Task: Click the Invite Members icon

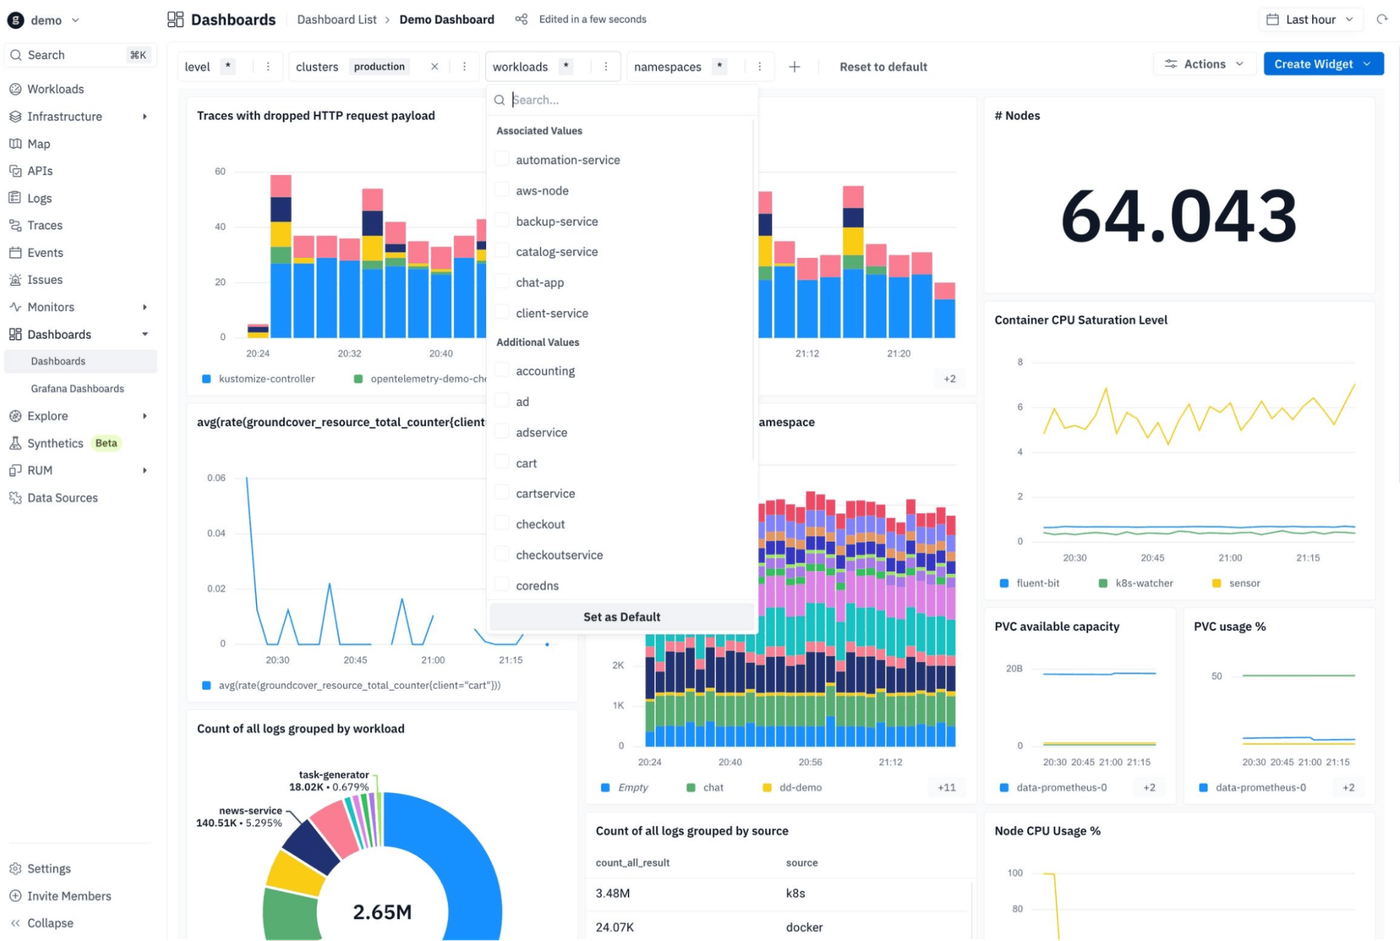Action: coord(15,896)
